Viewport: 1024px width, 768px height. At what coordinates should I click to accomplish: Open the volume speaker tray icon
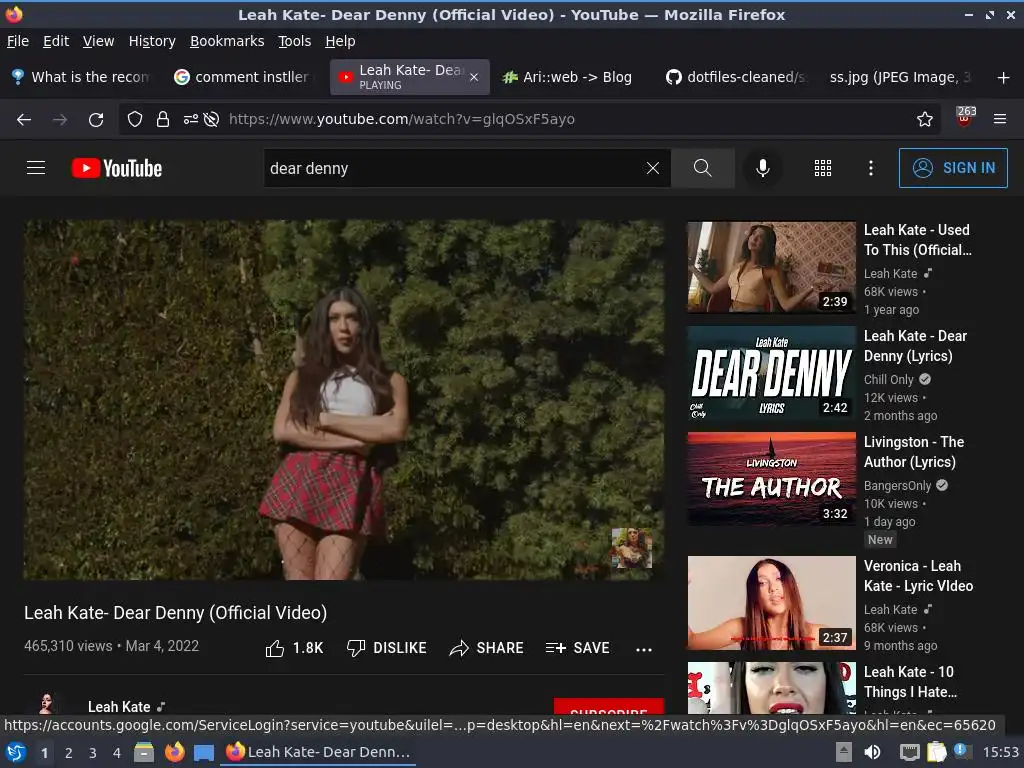tap(872, 752)
